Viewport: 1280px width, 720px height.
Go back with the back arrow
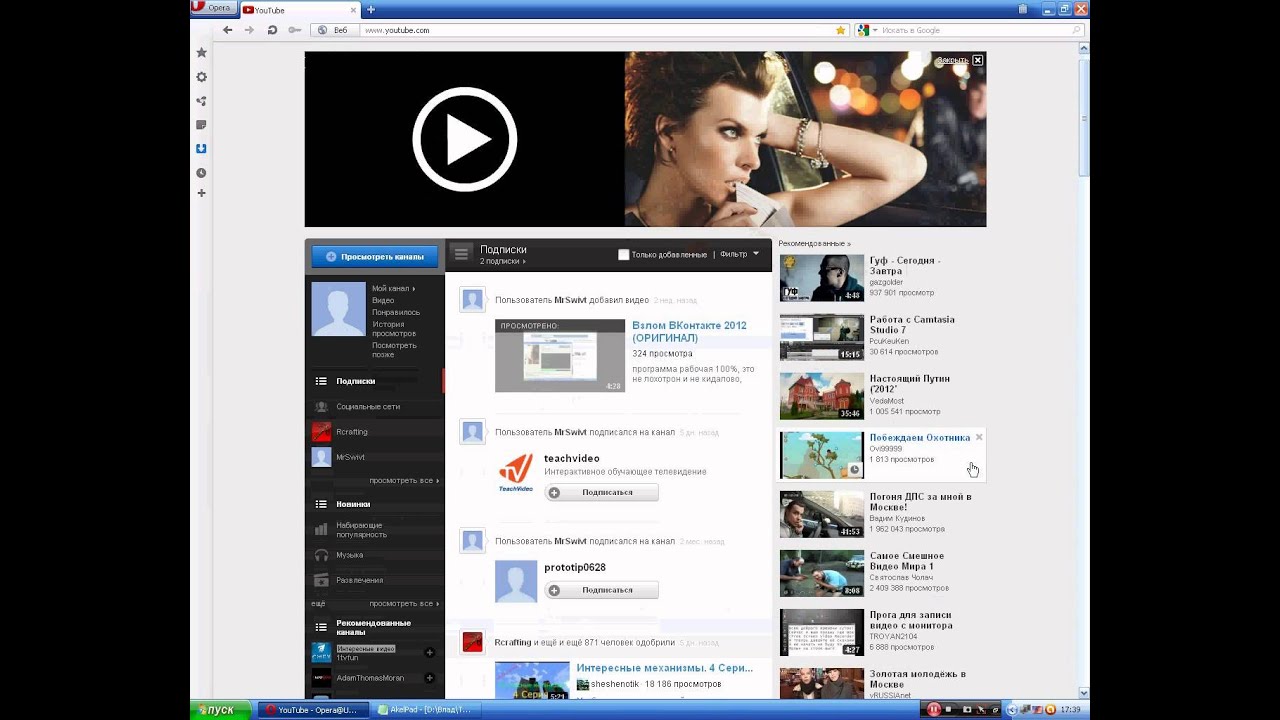(x=228, y=30)
